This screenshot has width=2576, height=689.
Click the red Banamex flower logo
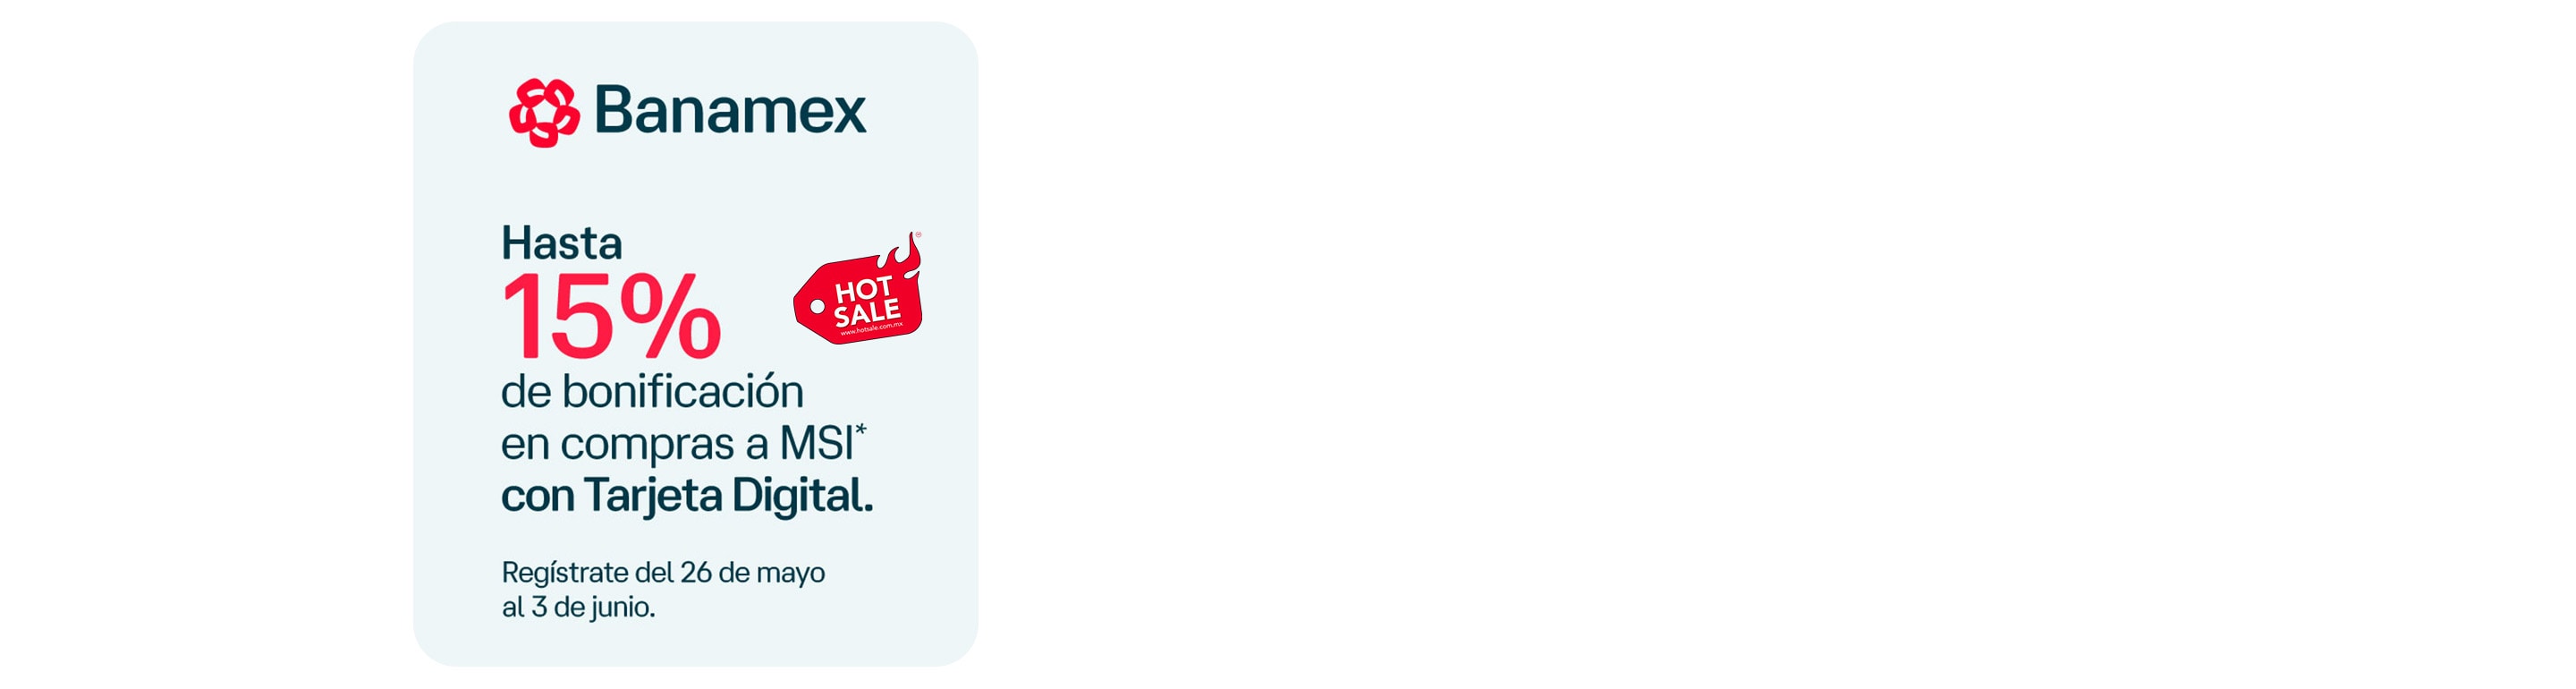[x=544, y=112]
